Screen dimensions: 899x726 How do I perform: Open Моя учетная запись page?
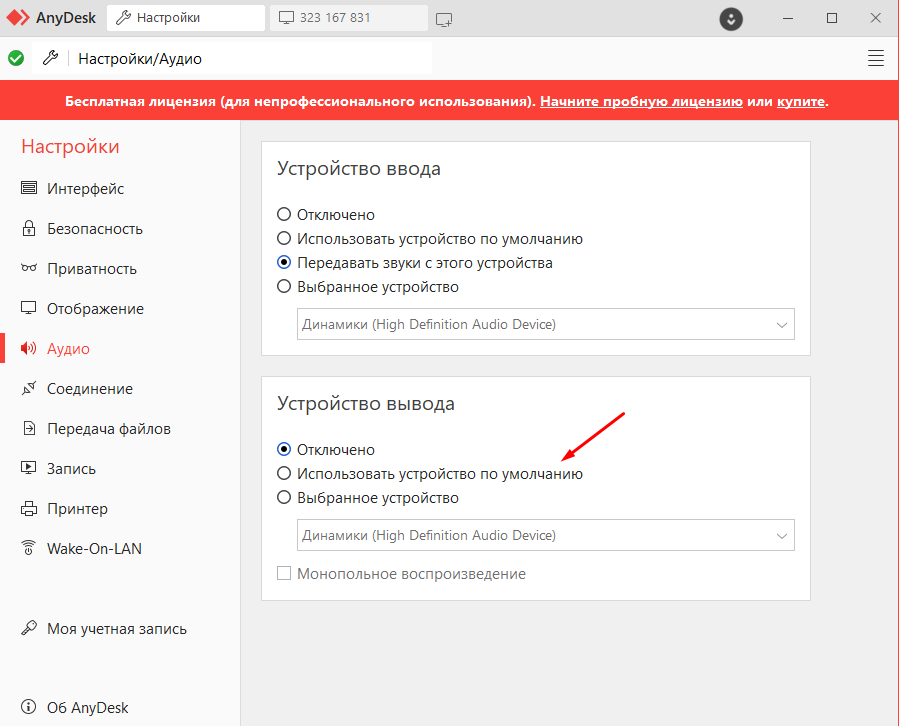[116, 629]
